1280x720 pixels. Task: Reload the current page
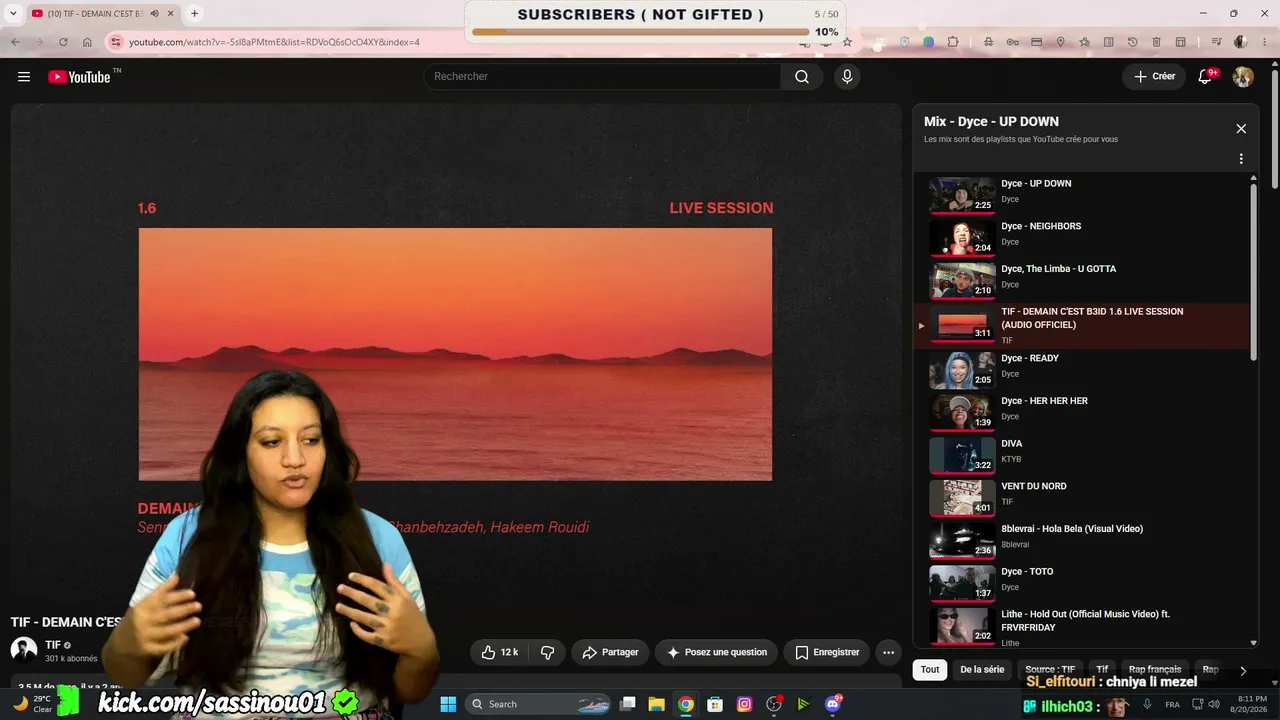click(x=63, y=42)
